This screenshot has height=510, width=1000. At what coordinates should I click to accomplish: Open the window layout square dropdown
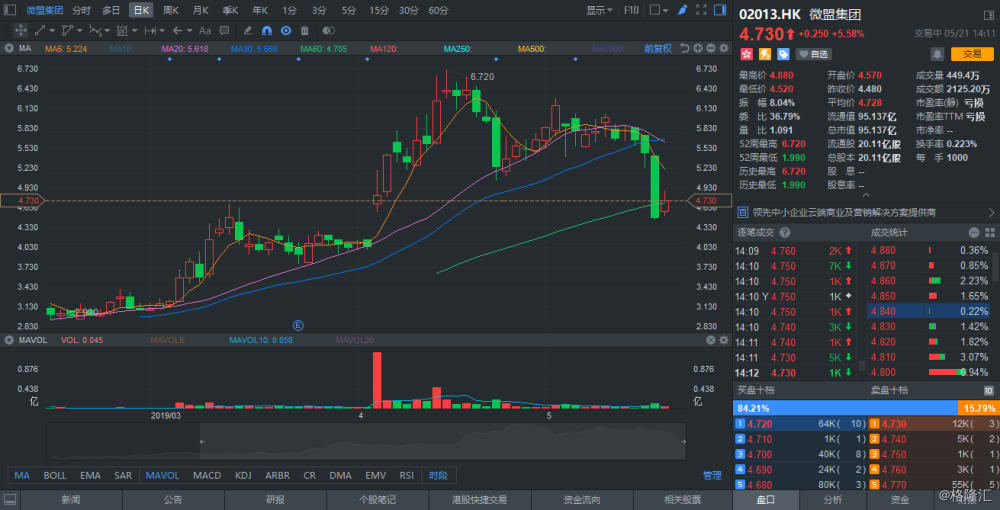point(659,10)
